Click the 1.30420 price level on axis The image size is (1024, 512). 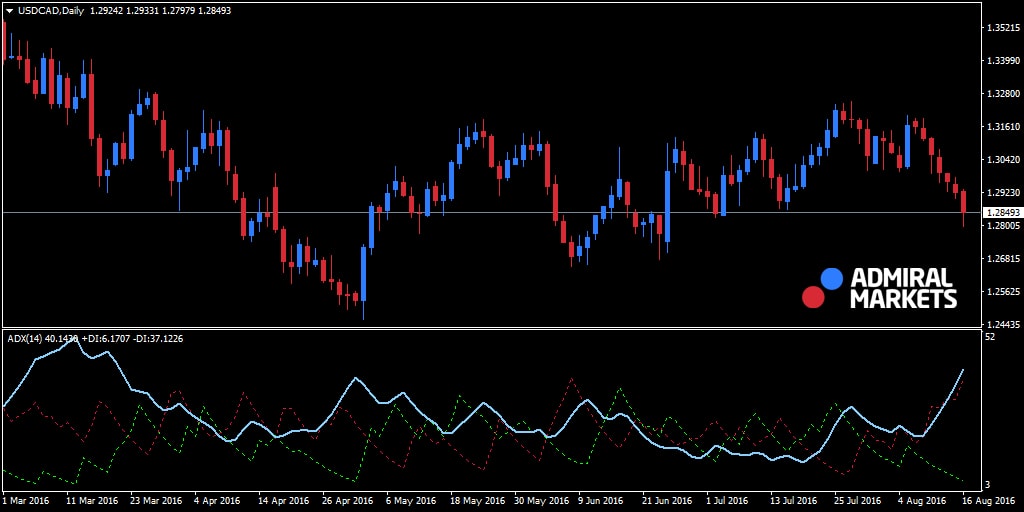click(x=1001, y=160)
